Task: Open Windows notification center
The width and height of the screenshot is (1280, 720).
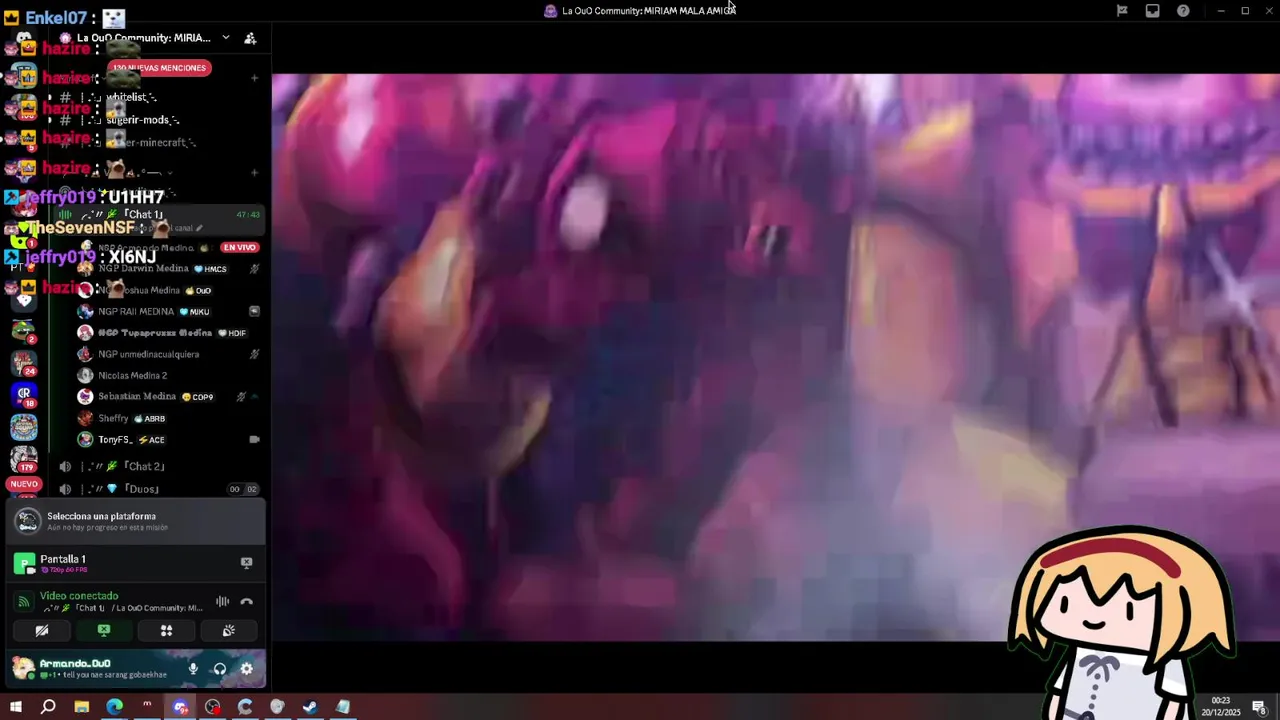Action: (1259, 707)
